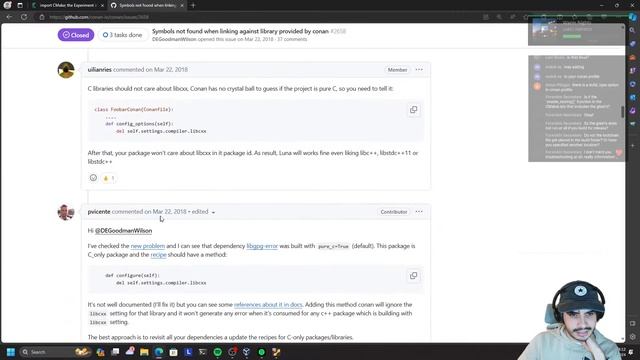Viewport: 640px width, 360px height.
Task: Open the options menu on pvicente's comment
Action: tap(419, 212)
